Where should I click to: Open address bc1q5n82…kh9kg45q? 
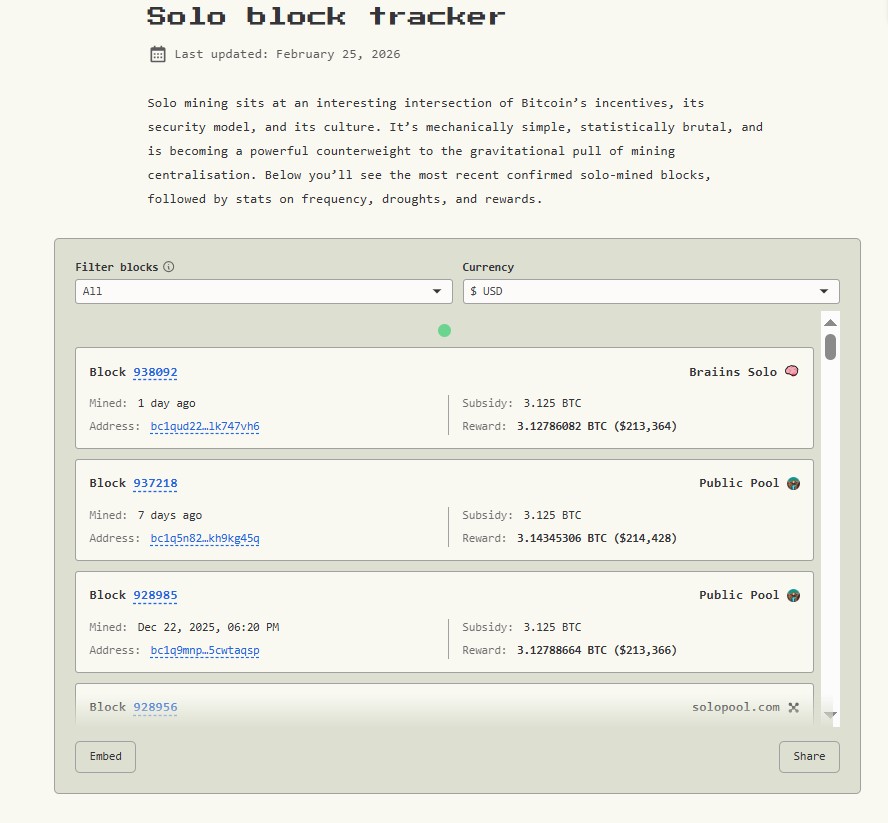point(205,539)
